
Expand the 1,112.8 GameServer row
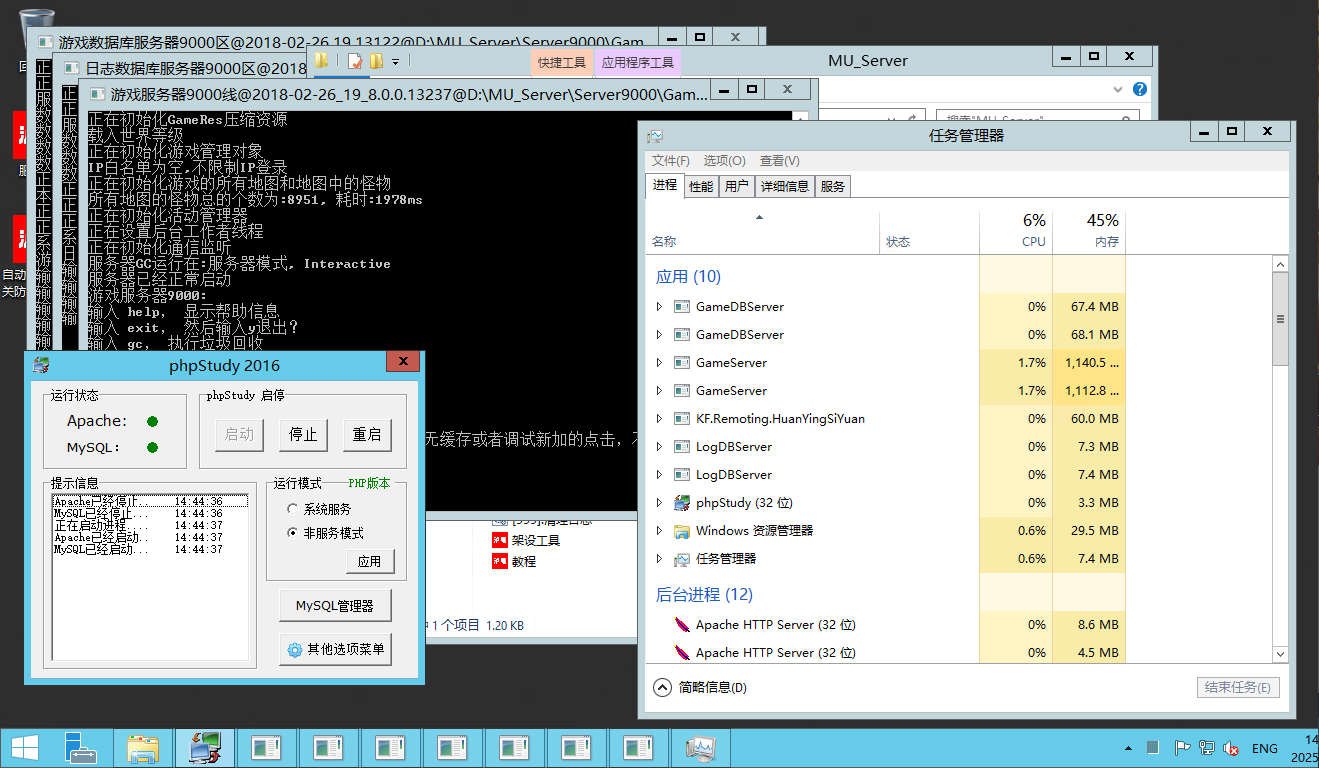[x=658, y=391]
